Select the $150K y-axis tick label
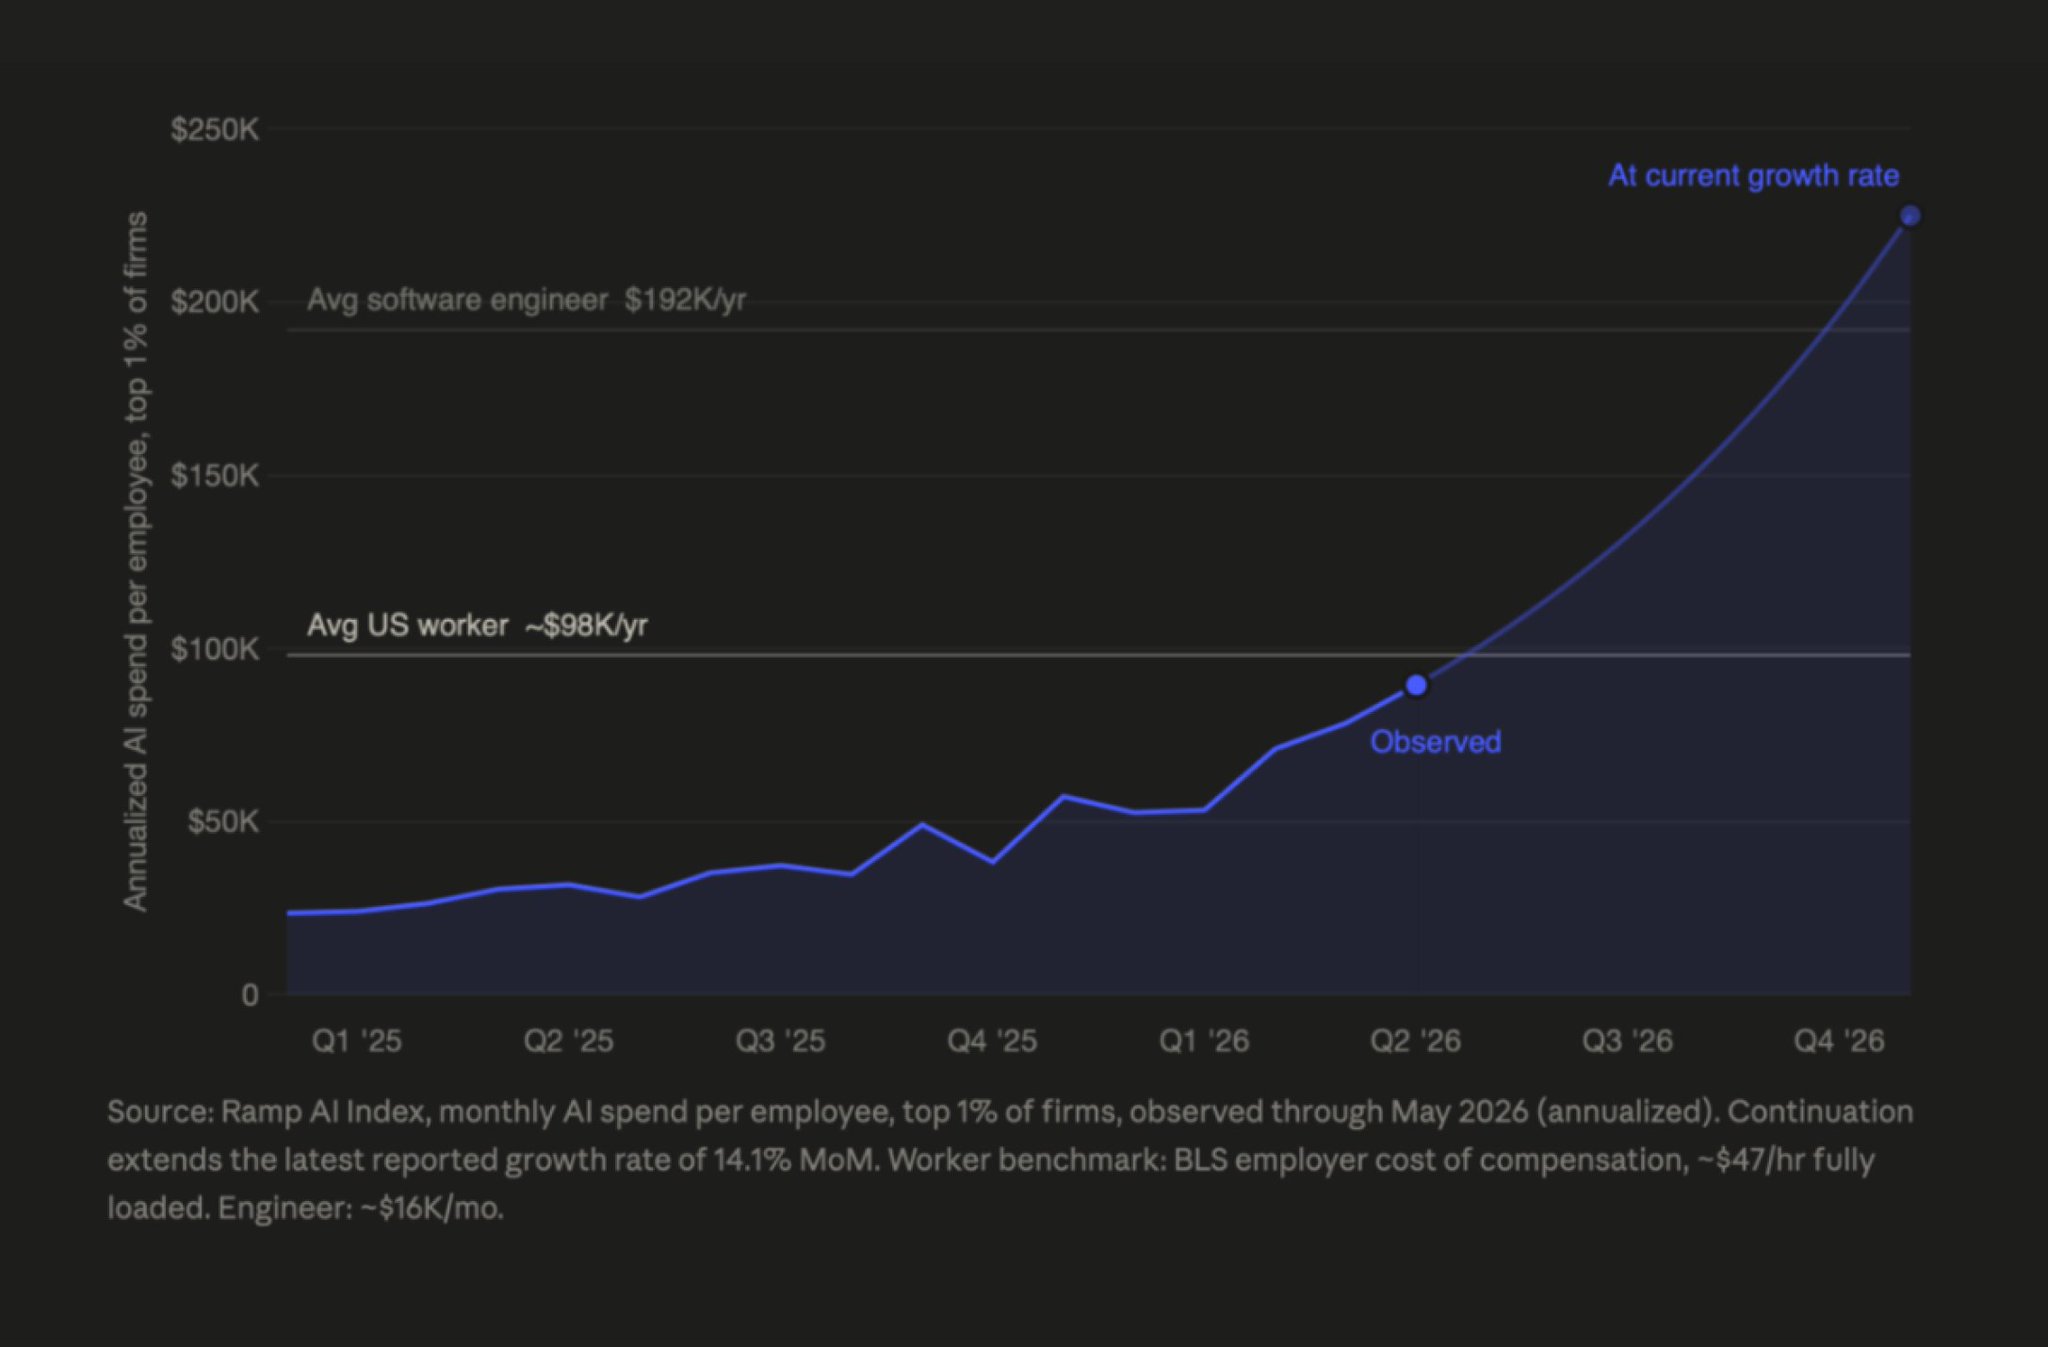 (215, 476)
